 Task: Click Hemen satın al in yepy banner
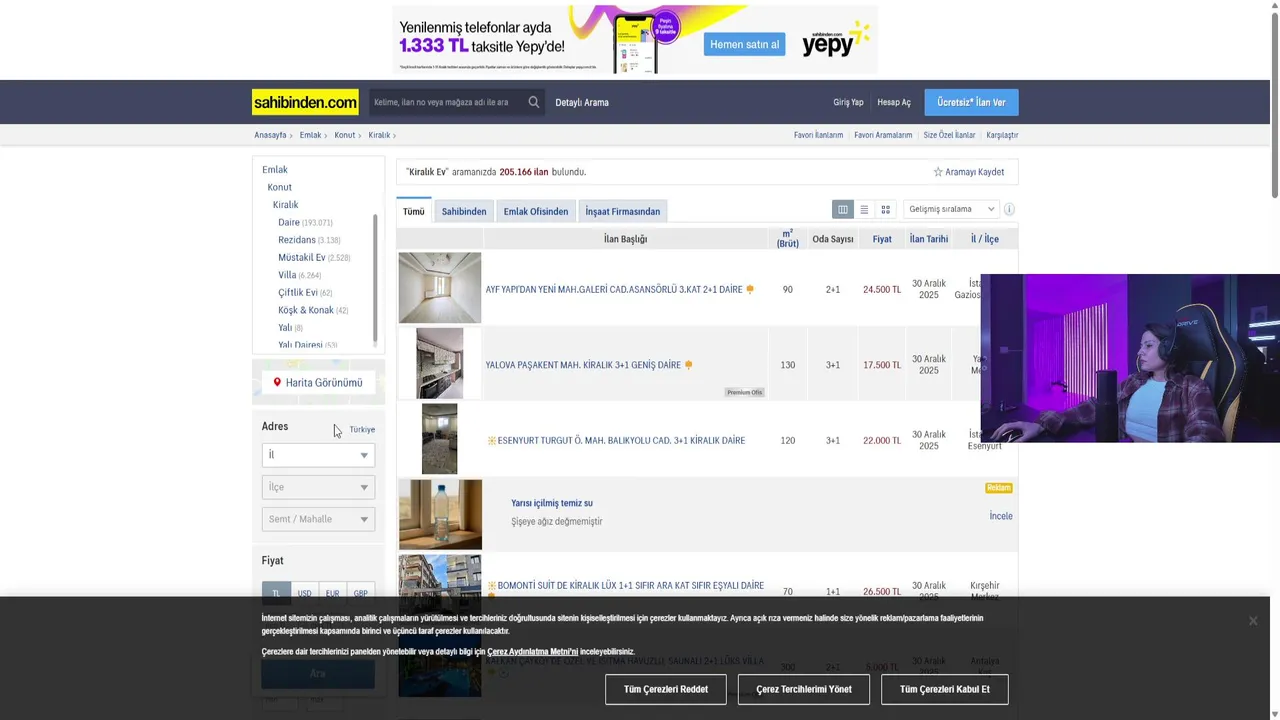tap(744, 44)
